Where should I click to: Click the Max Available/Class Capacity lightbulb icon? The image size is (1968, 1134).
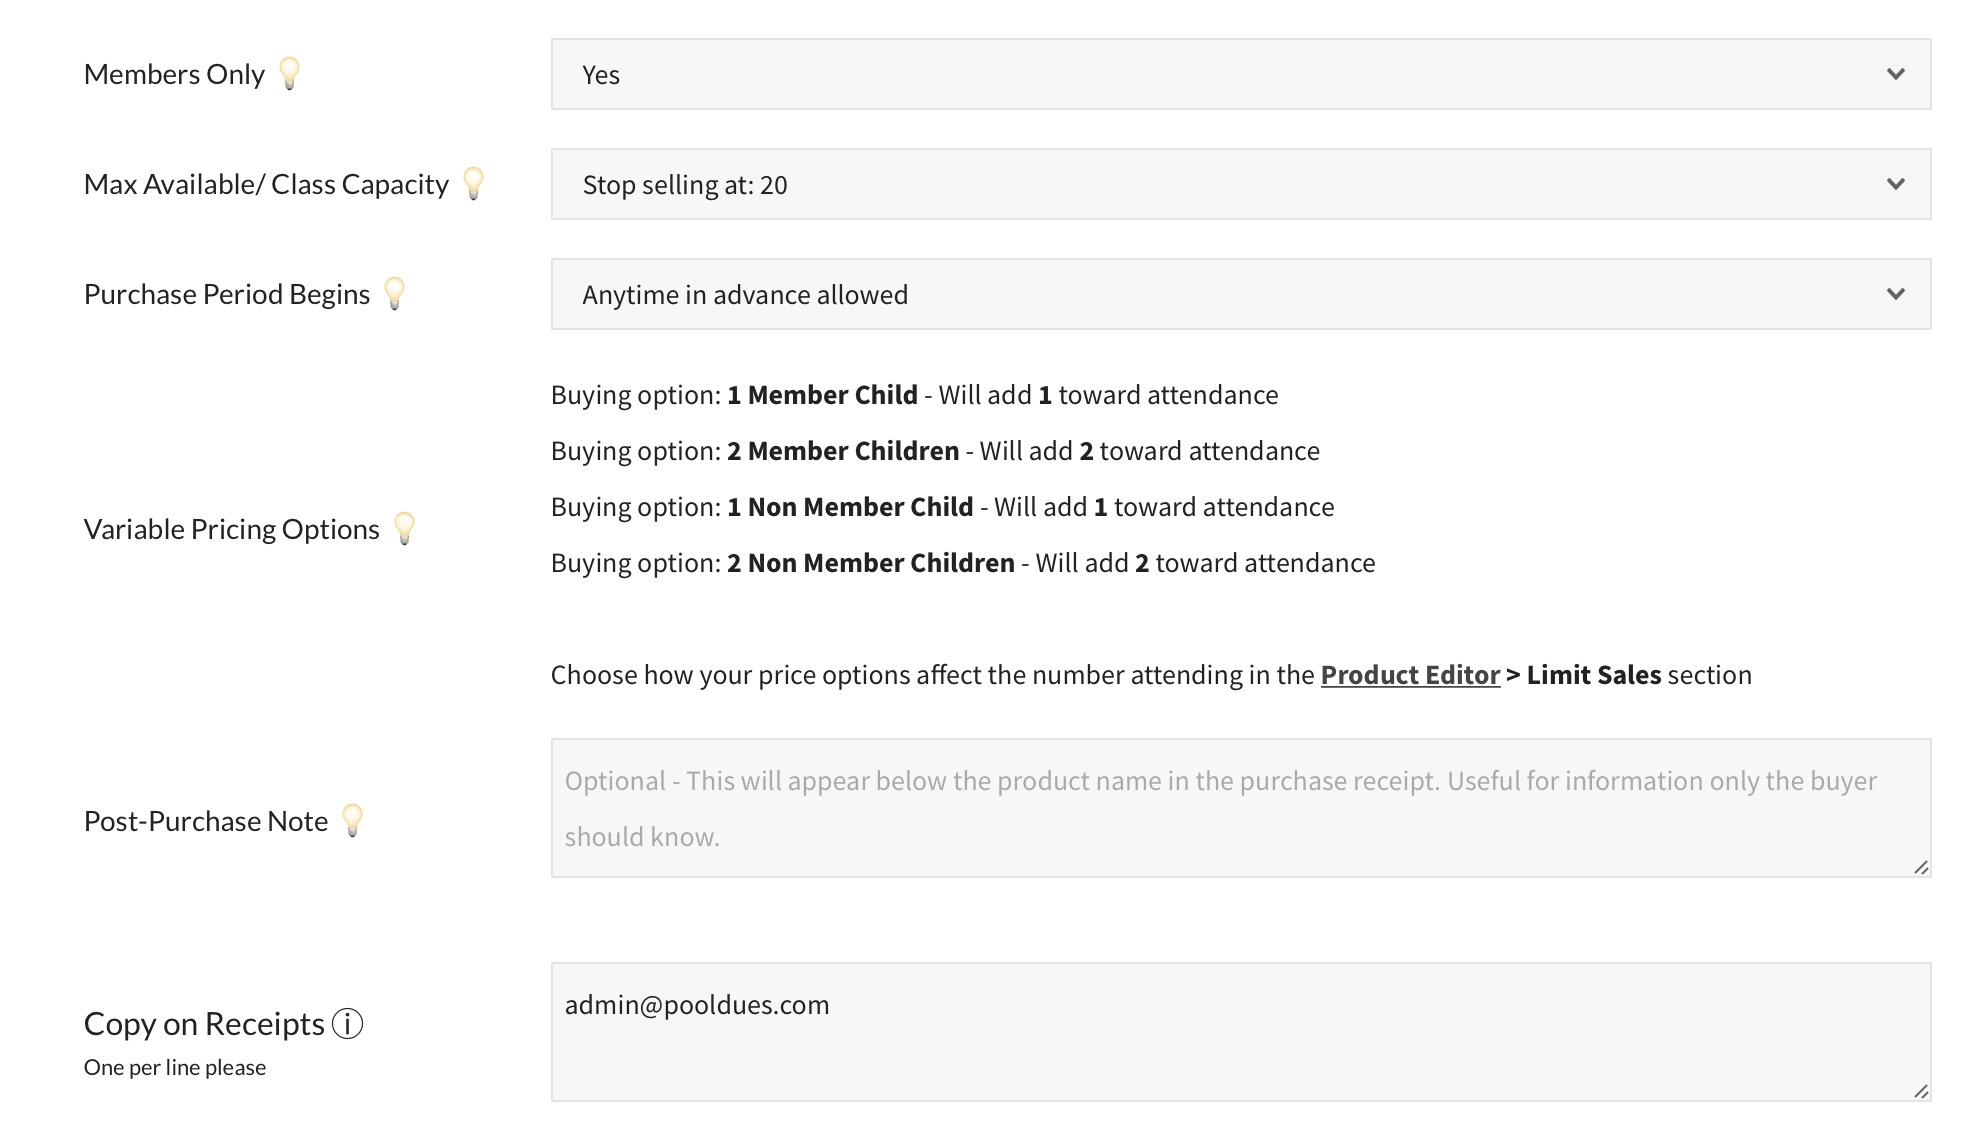(x=474, y=183)
